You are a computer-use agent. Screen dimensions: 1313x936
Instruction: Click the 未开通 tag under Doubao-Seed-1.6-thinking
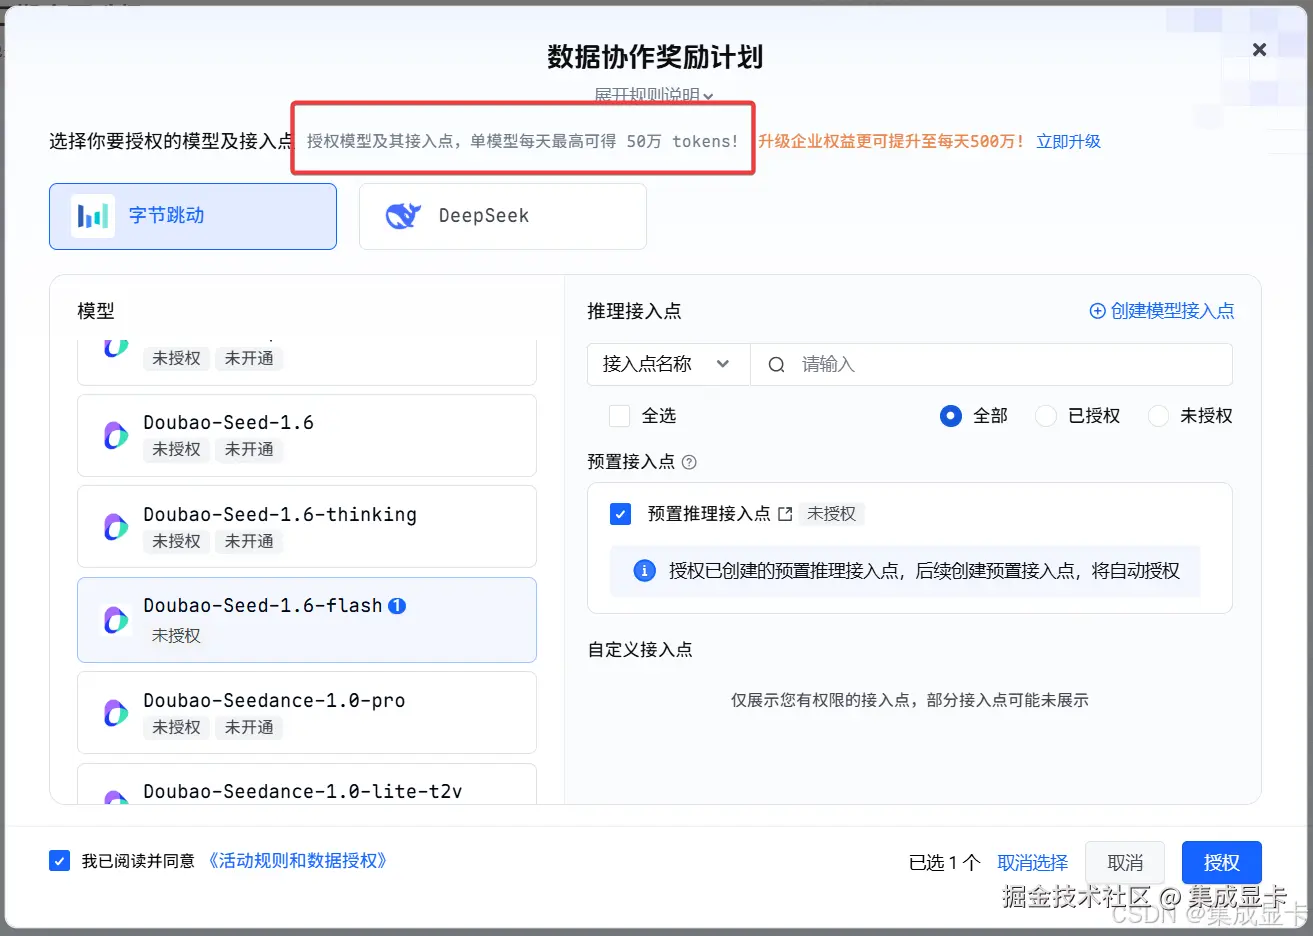click(x=249, y=542)
